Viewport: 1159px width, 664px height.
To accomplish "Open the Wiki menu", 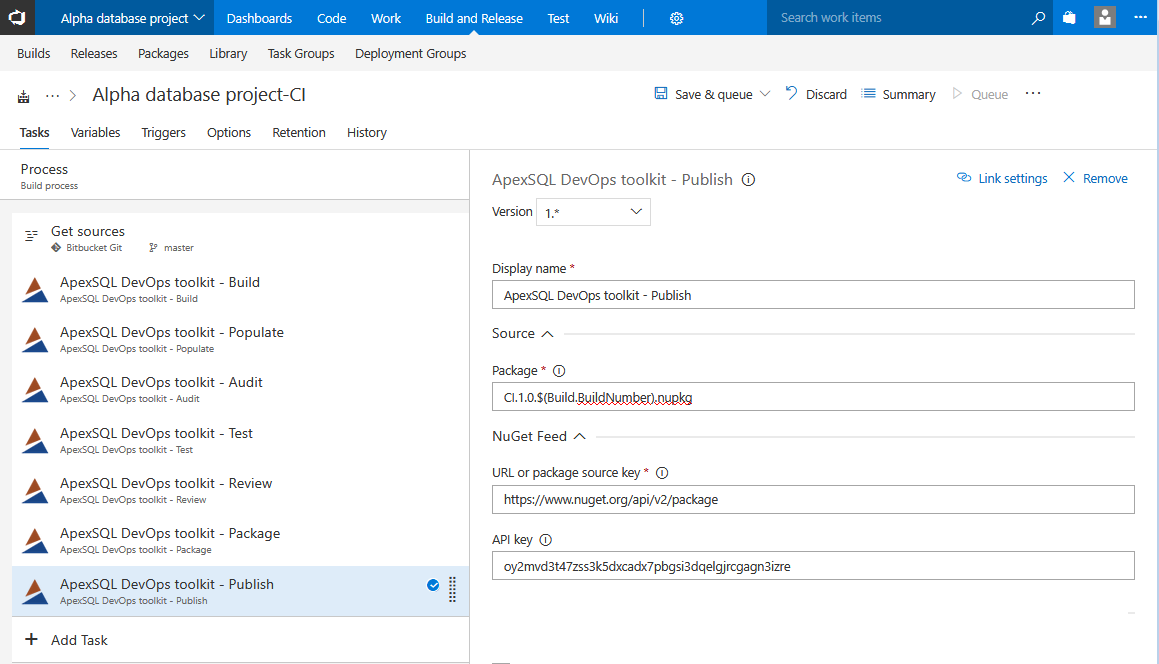I will [605, 18].
